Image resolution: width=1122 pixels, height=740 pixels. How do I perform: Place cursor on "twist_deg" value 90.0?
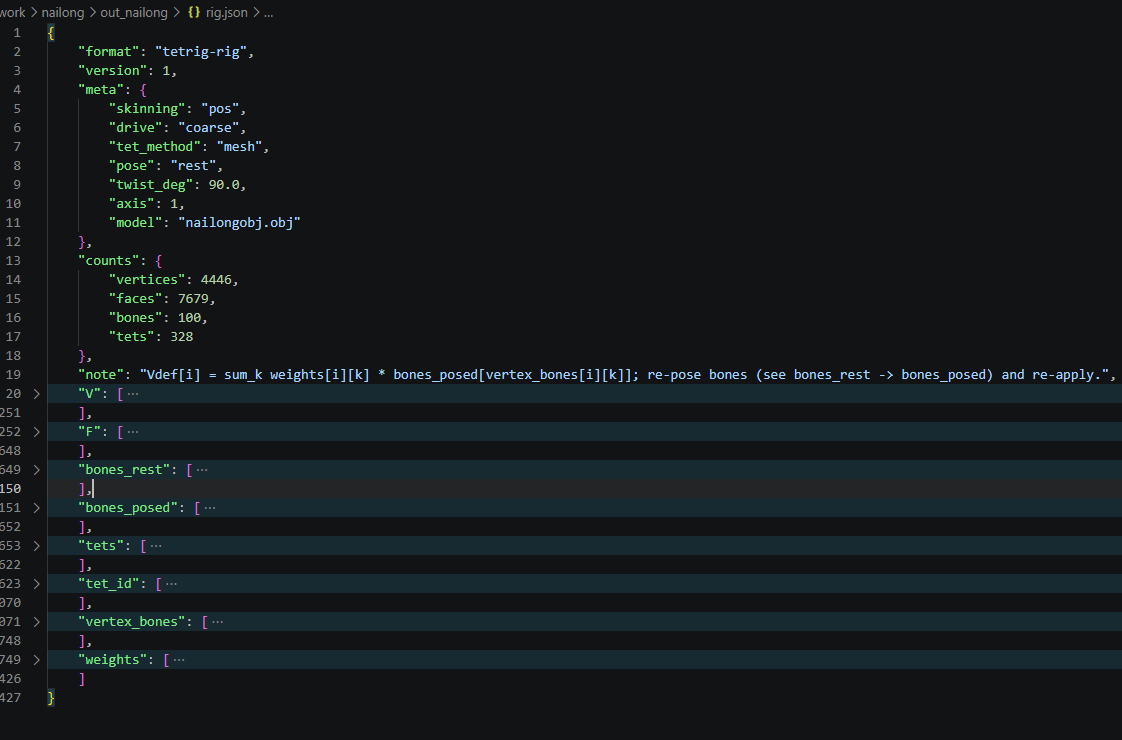tap(224, 185)
